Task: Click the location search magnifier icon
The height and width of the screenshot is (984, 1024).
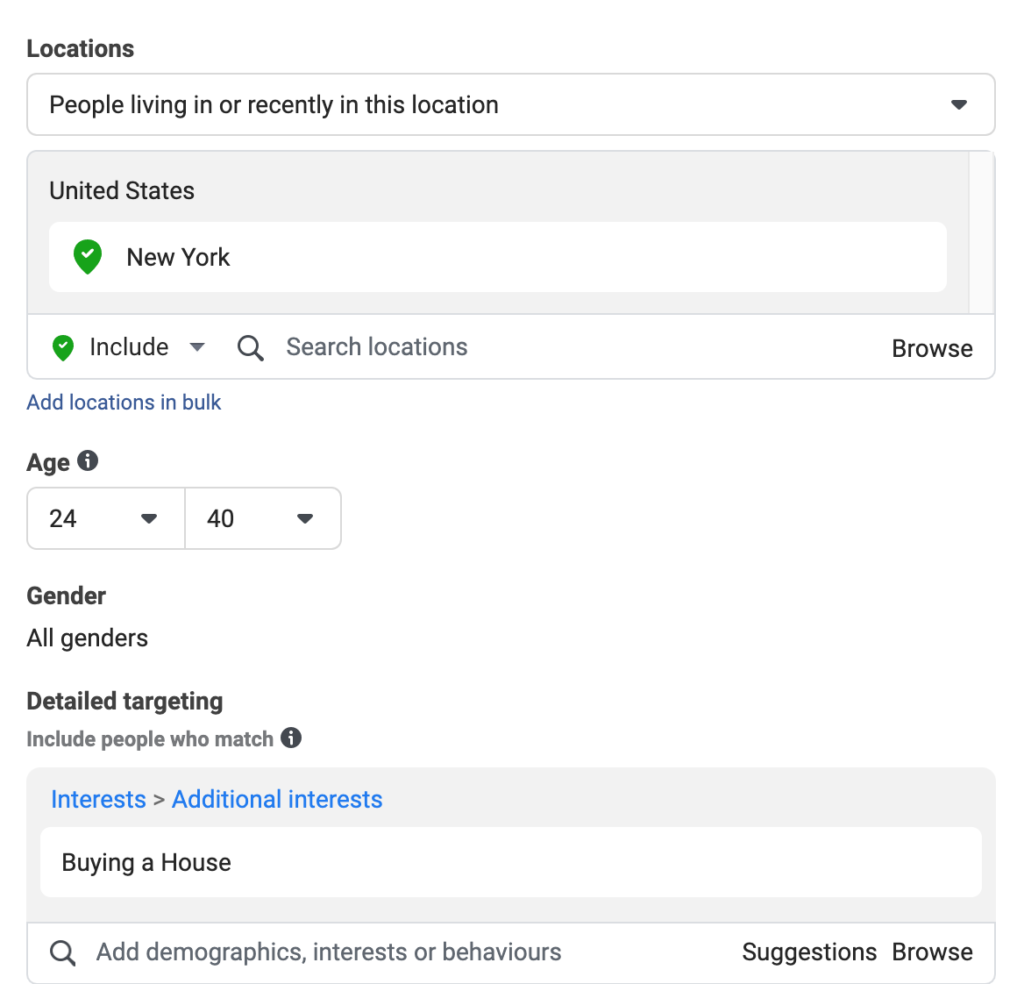Action: pyautogui.click(x=250, y=348)
